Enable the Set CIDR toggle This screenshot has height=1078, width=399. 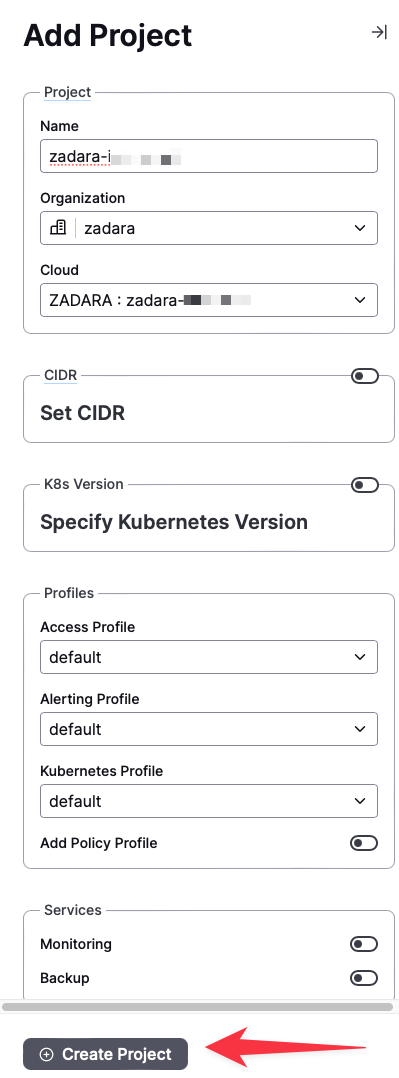[365, 376]
